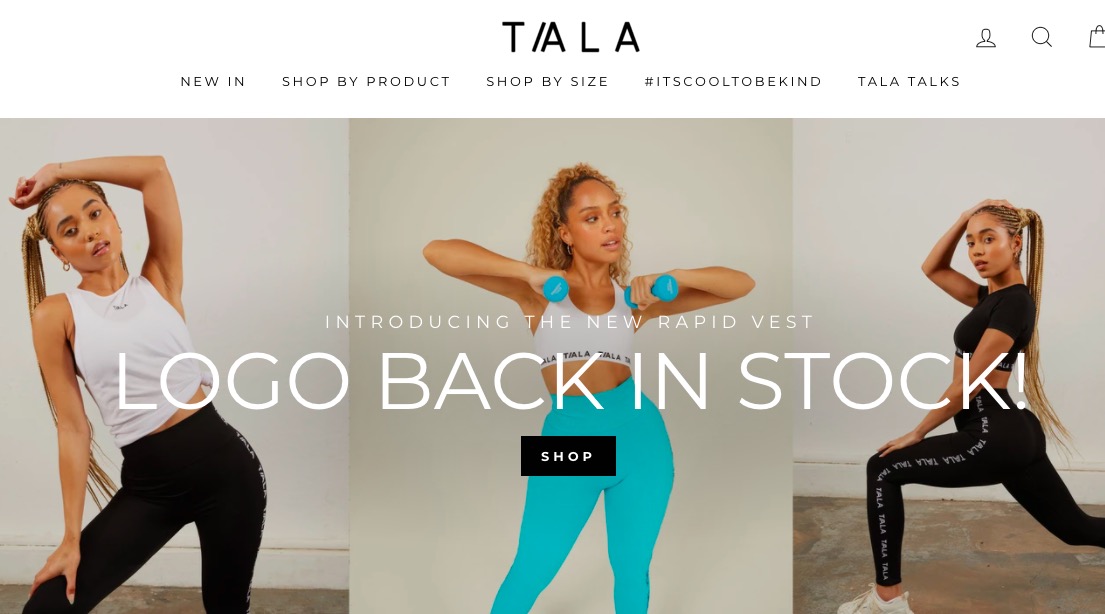
Task: Expand the SHOP BY SIZE menu
Action: [x=547, y=82]
